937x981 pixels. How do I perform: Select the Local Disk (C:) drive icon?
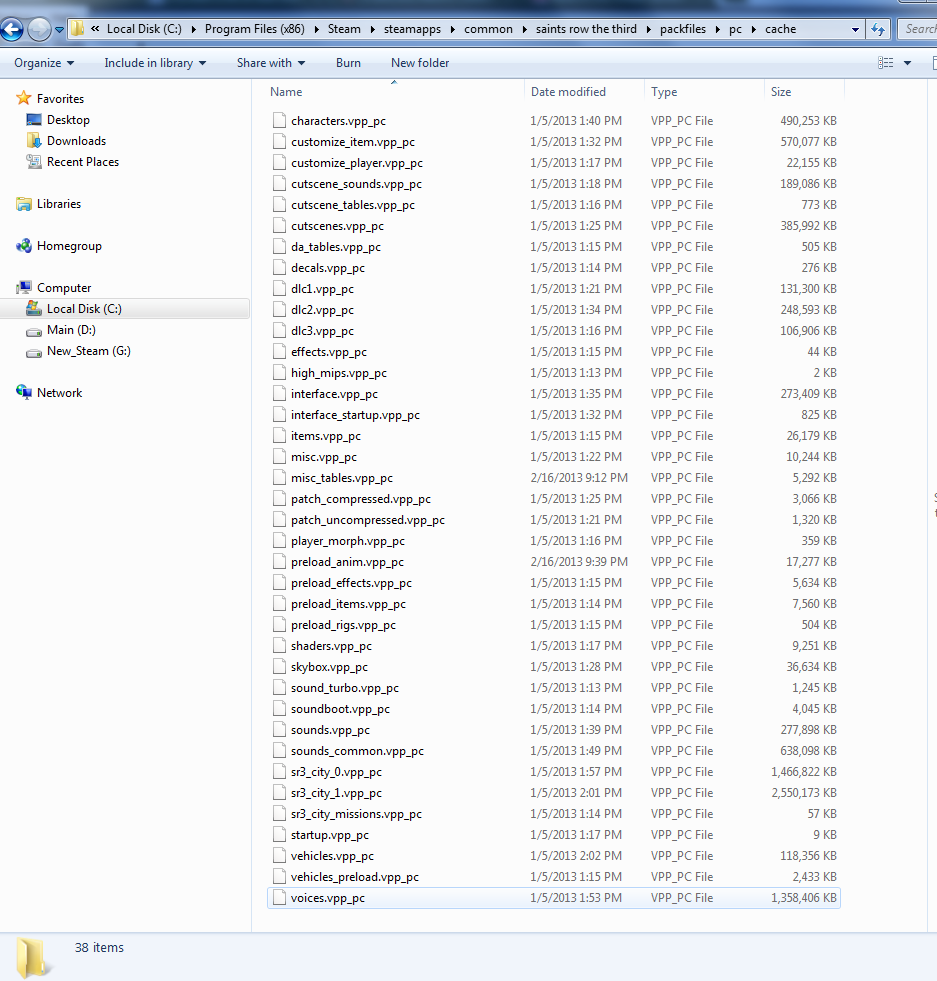34,308
